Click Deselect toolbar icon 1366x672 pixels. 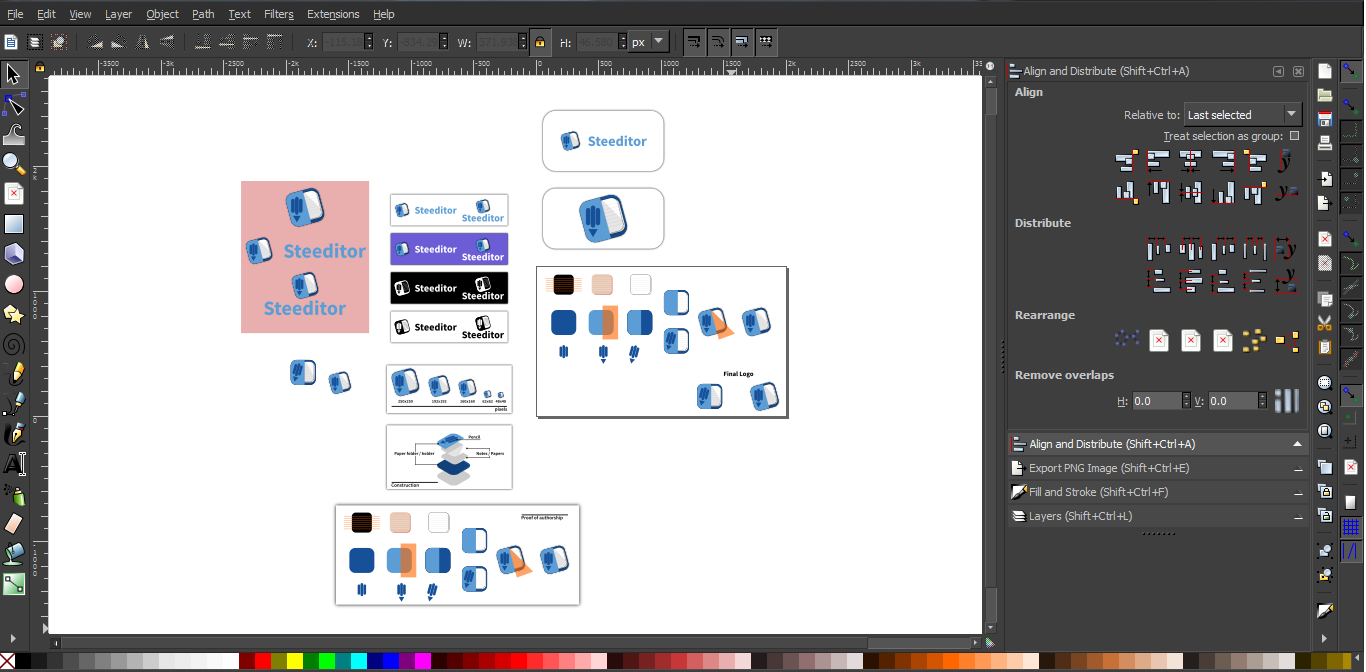pos(59,42)
